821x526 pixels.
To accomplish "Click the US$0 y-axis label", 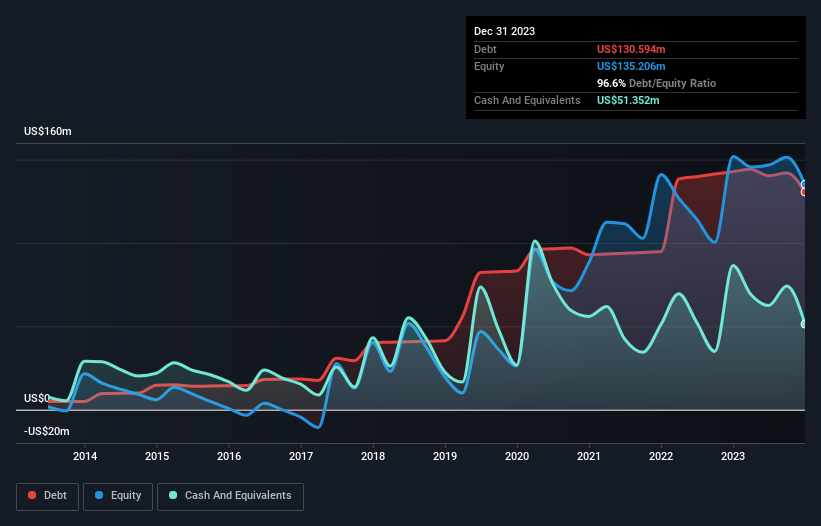I will [x=37, y=398].
